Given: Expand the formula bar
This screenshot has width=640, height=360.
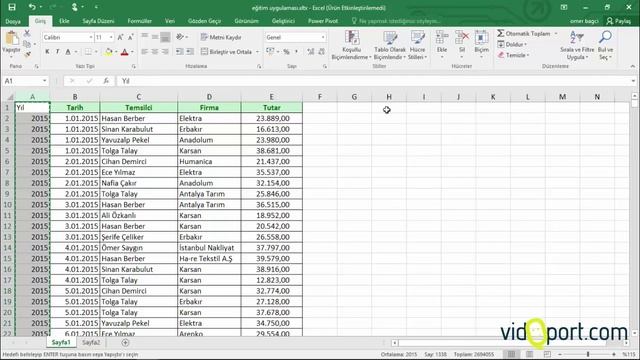Looking at the screenshot, I should point(633,81).
